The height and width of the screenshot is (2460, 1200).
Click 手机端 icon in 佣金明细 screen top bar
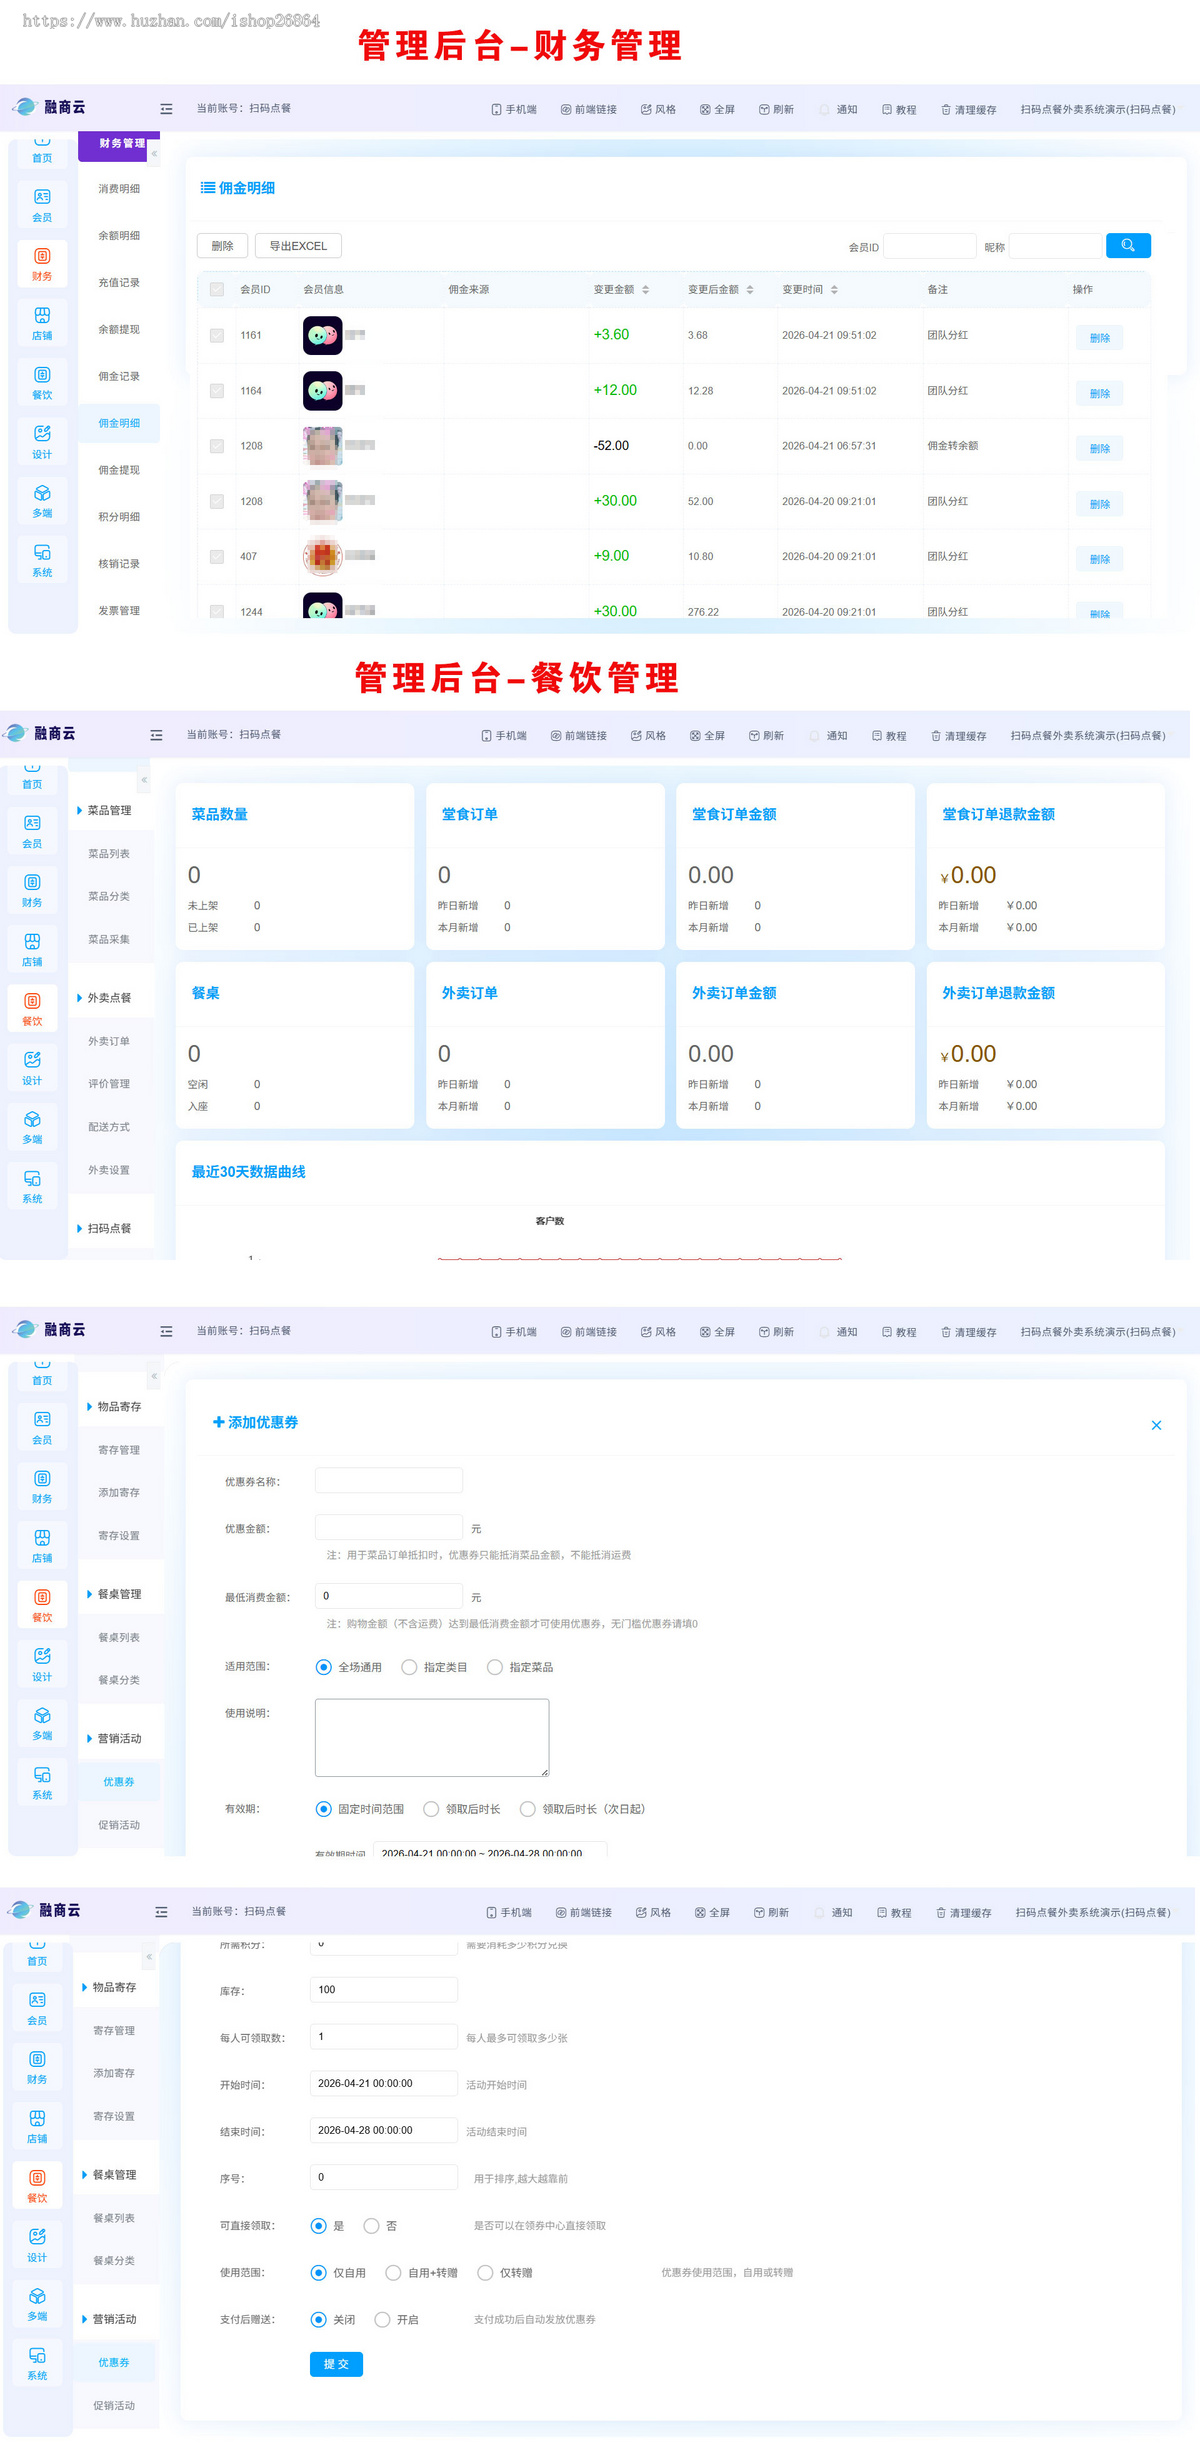pos(496,110)
